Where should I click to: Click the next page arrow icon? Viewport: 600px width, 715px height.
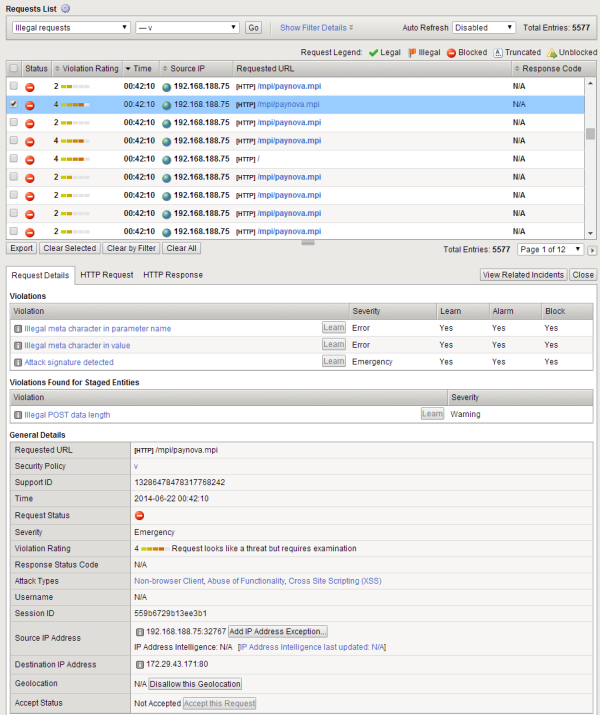[591, 249]
